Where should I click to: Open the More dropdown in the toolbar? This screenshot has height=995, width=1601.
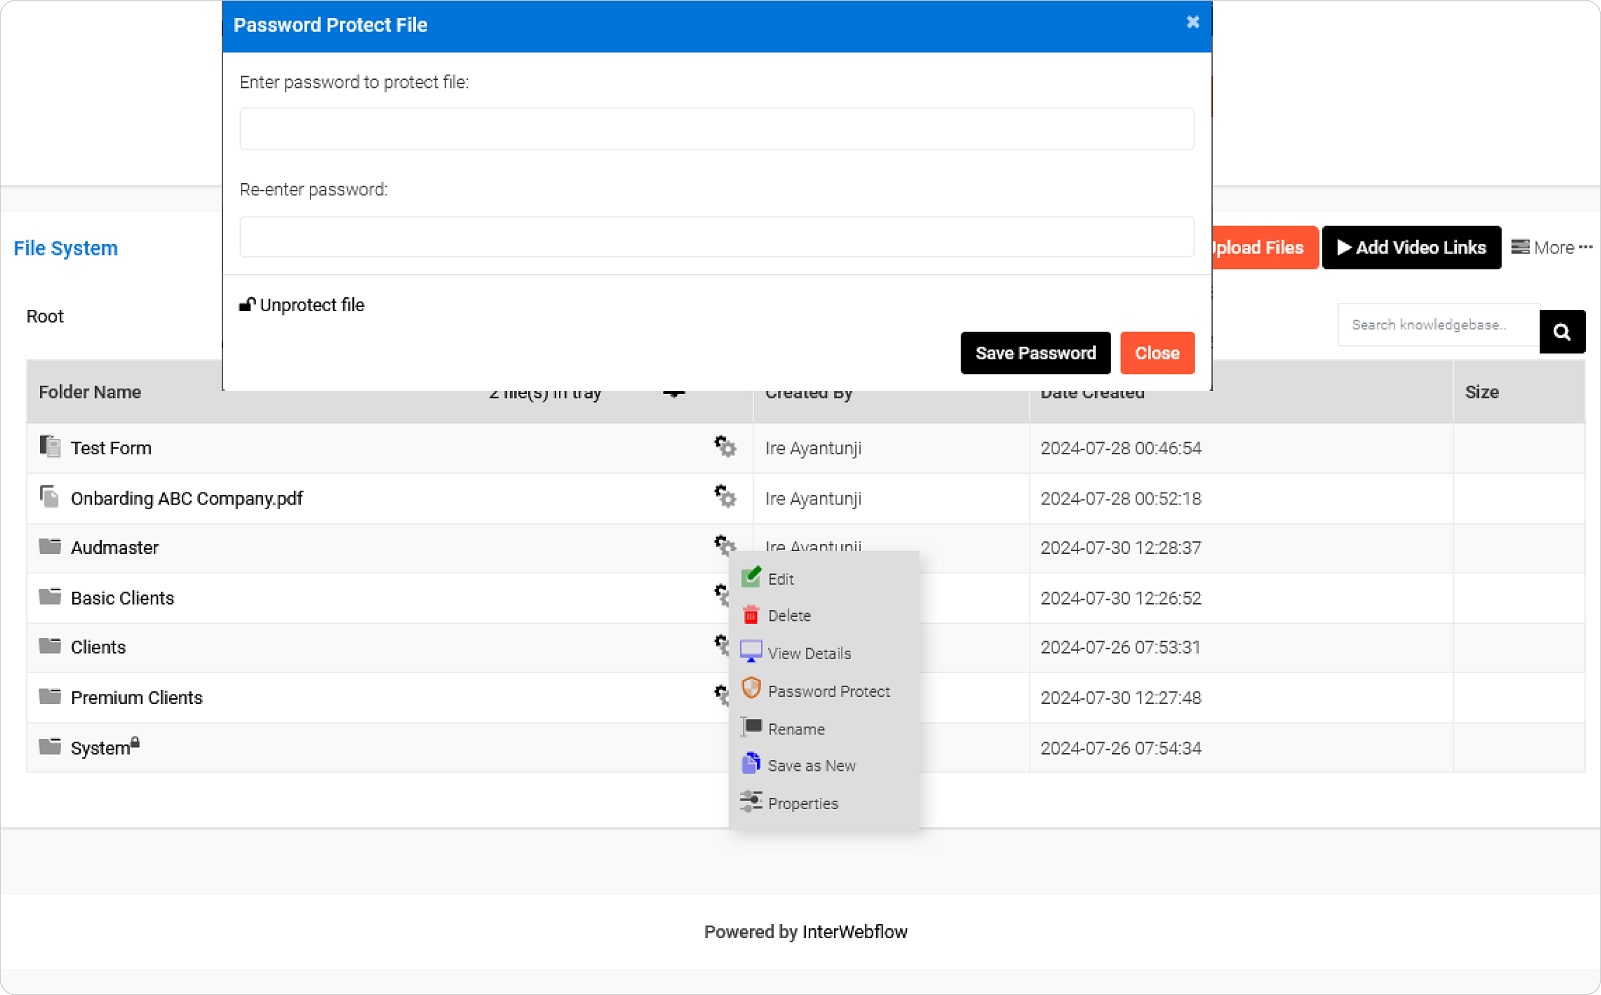coord(1550,247)
